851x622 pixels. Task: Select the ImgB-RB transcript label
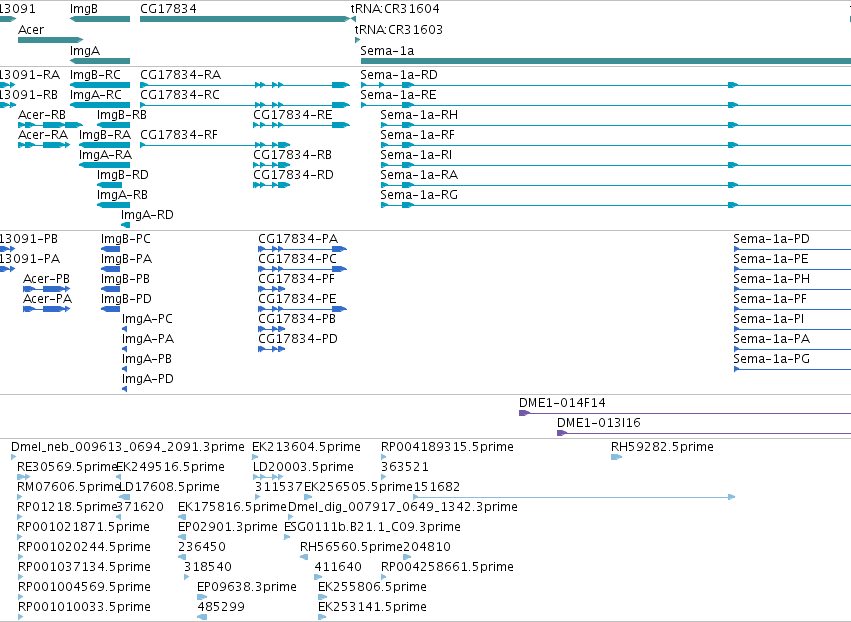pos(122,115)
